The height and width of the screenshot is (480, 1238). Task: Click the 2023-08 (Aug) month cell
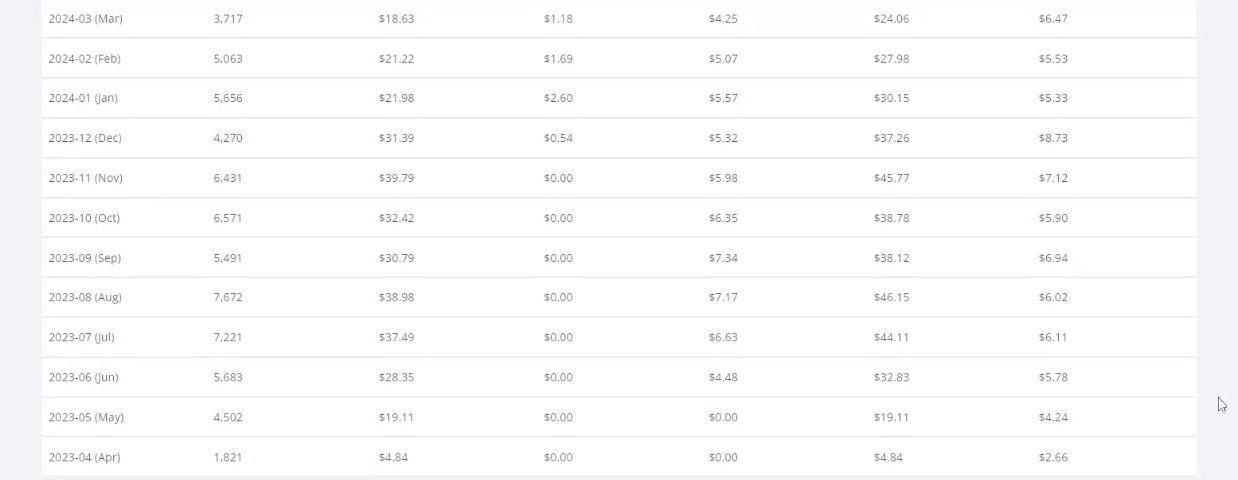coord(86,297)
